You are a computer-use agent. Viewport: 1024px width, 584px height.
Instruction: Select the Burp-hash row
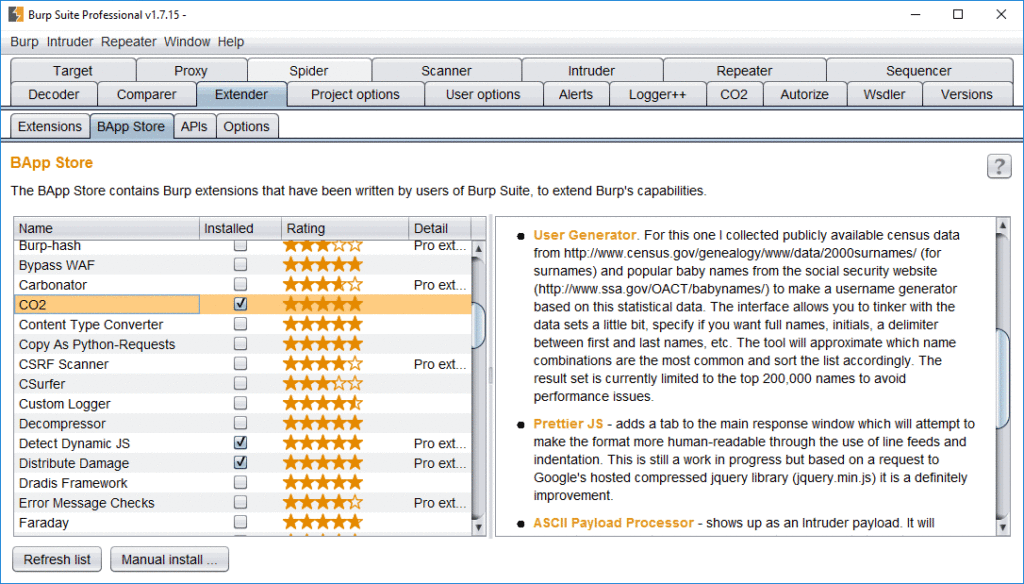pos(243,246)
